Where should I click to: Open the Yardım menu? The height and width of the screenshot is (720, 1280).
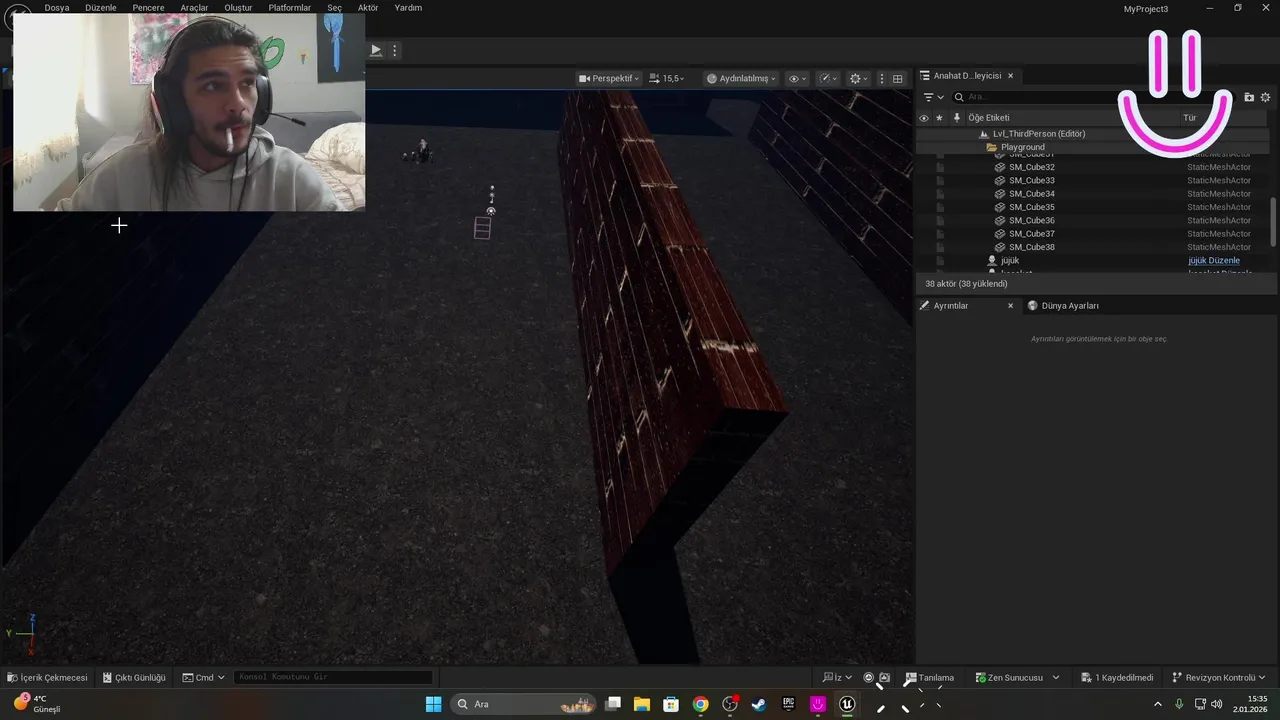tap(408, 7)
